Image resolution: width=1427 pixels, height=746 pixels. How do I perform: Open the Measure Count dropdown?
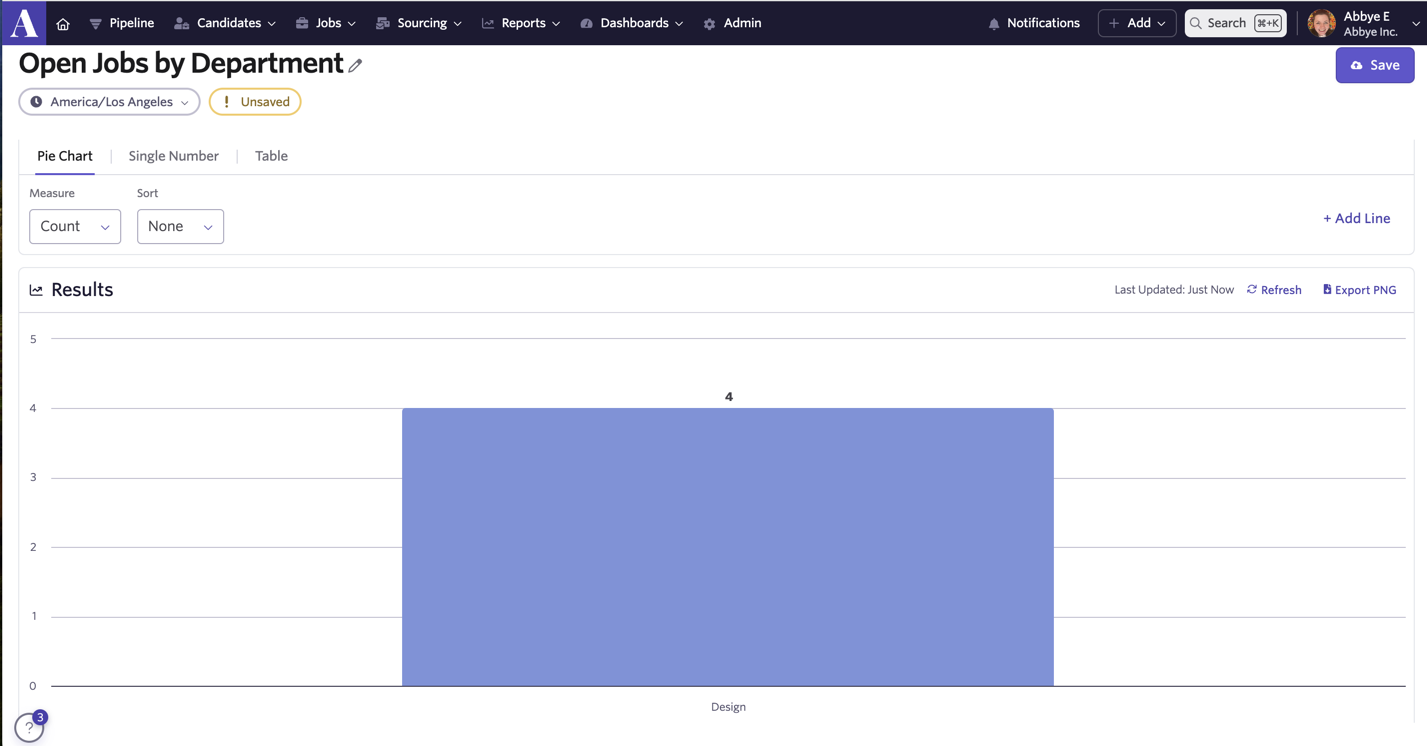pos(75,226)
